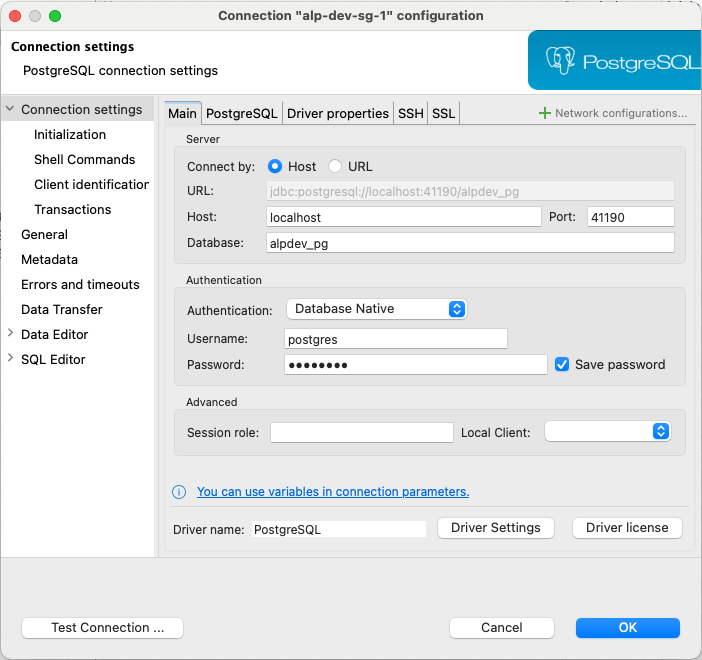The width and height of the screenshot is (702, 660).
Task: Click the PostgreSQL elephant logo
Action: (563, 61)
